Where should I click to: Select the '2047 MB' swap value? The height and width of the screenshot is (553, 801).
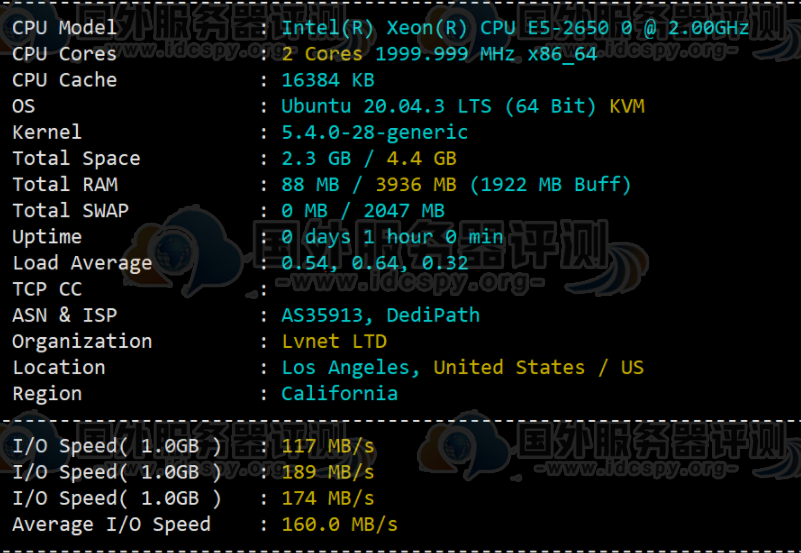404,210
